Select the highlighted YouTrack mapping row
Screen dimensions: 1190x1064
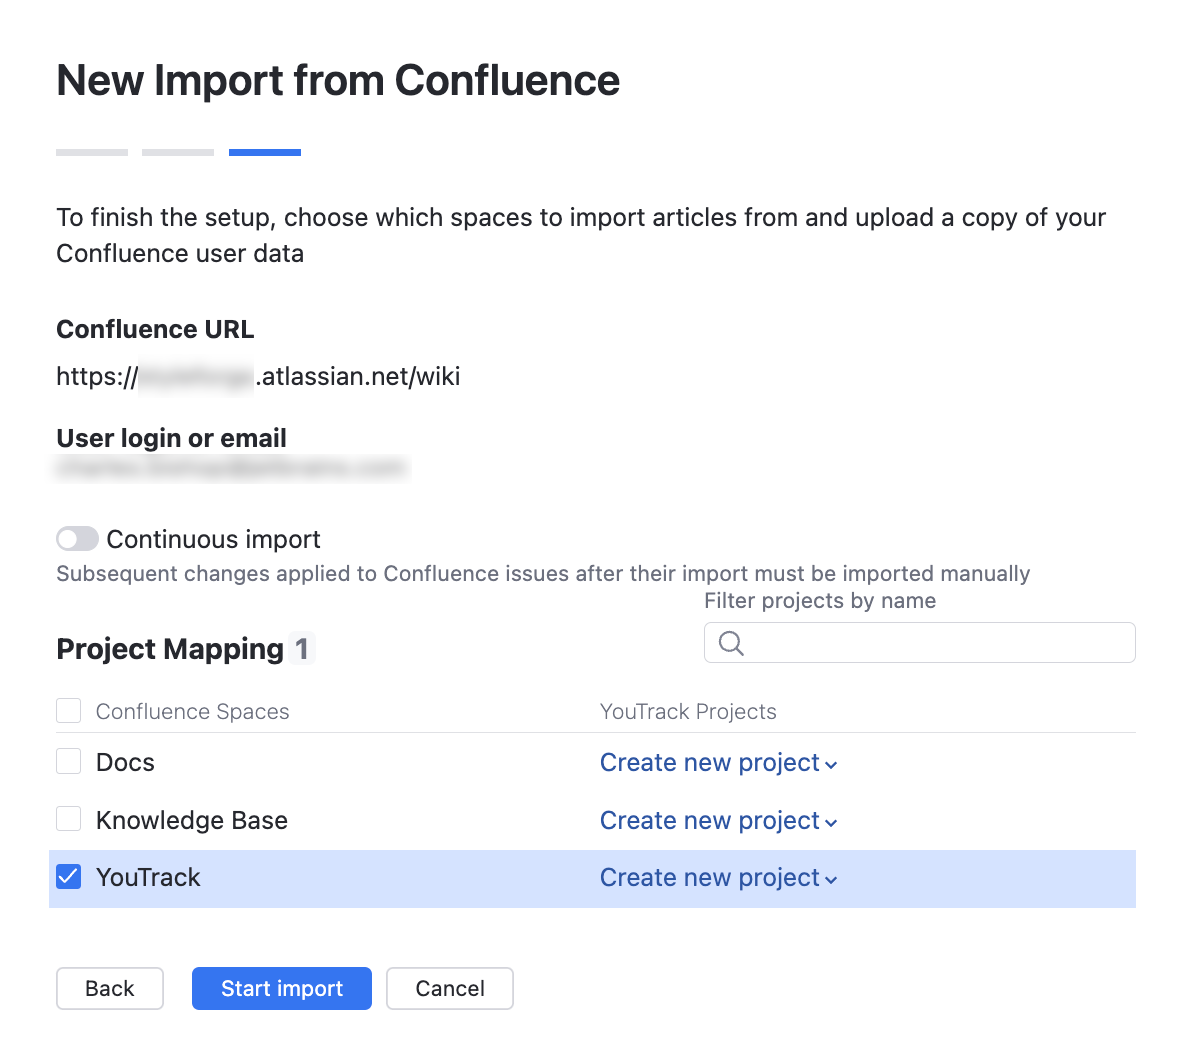coord(400,877)
